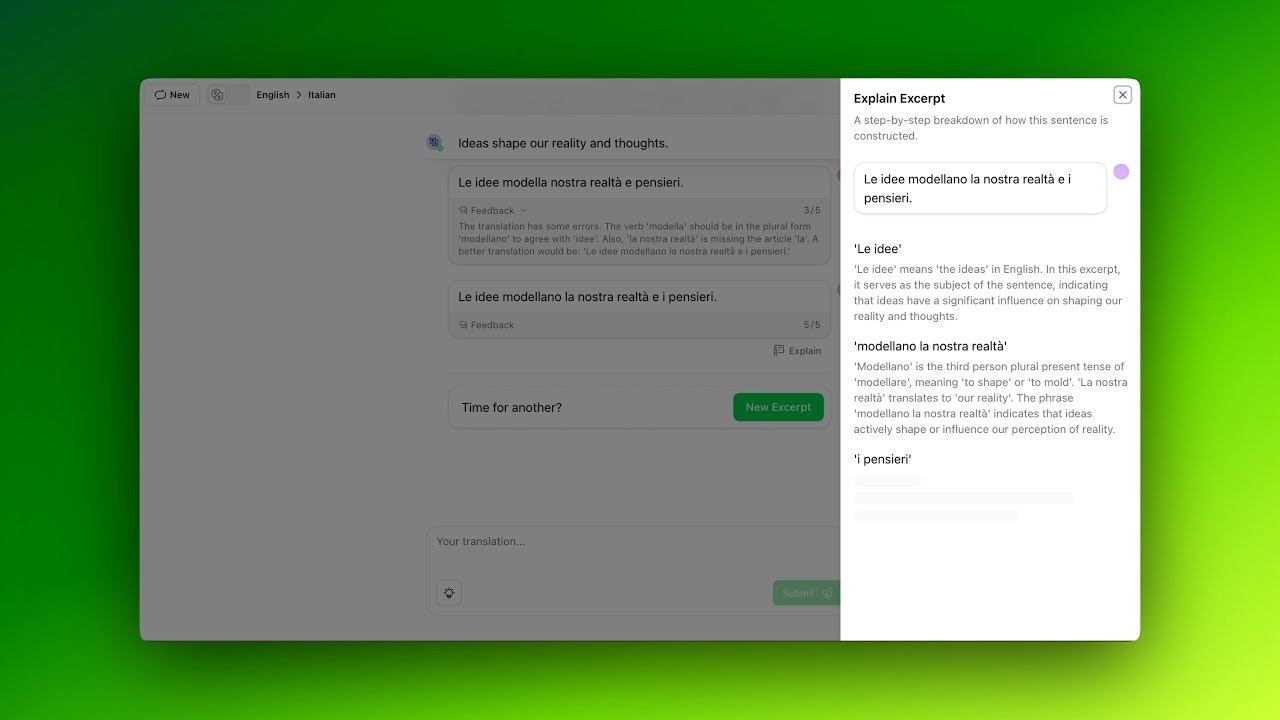The image size is (1280, 720).
Task: Open Explain for the second translation
Action: (797, 351)
